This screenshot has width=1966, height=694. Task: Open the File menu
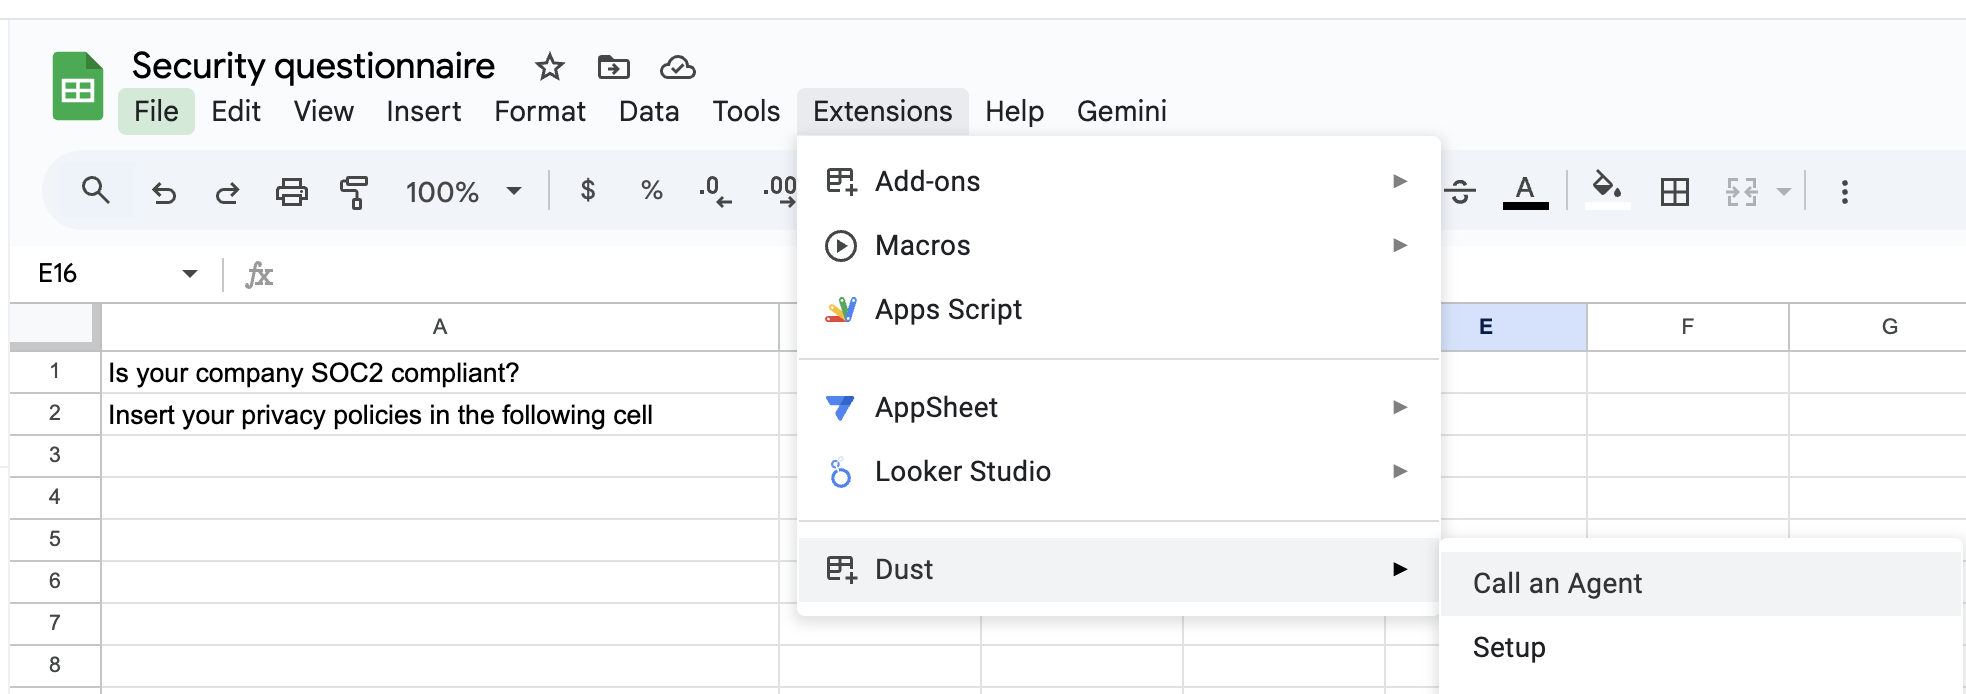(156, 111)
